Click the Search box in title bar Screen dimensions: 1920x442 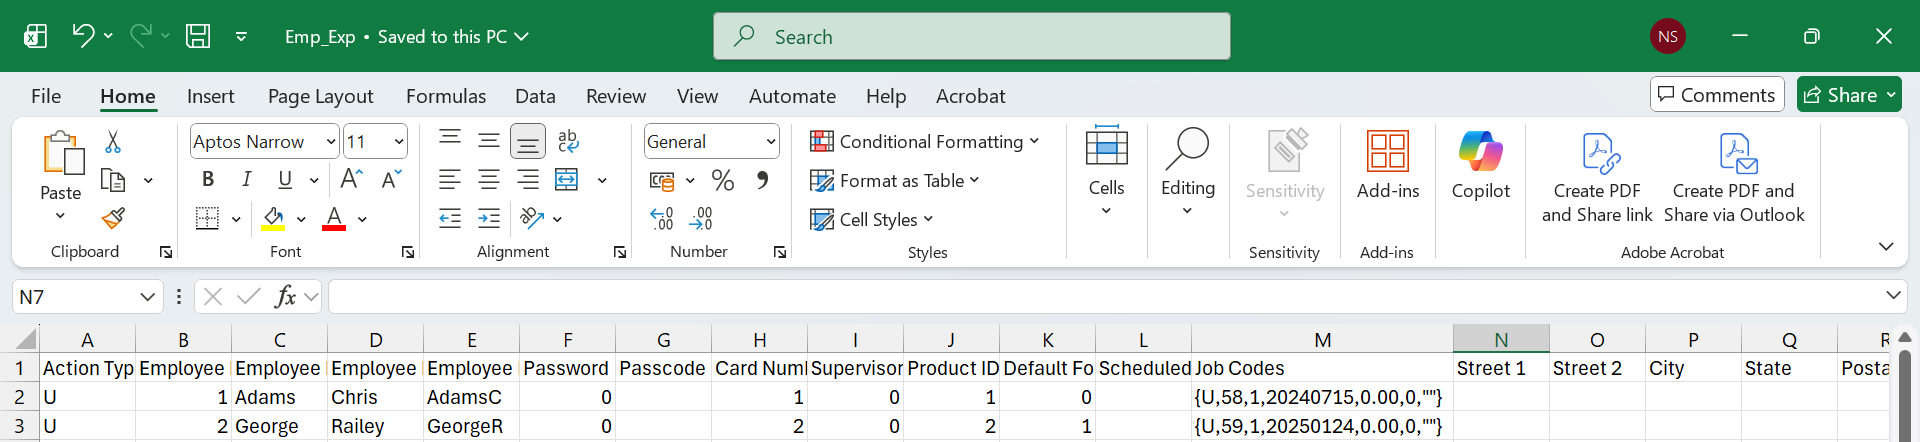[971, 37]
